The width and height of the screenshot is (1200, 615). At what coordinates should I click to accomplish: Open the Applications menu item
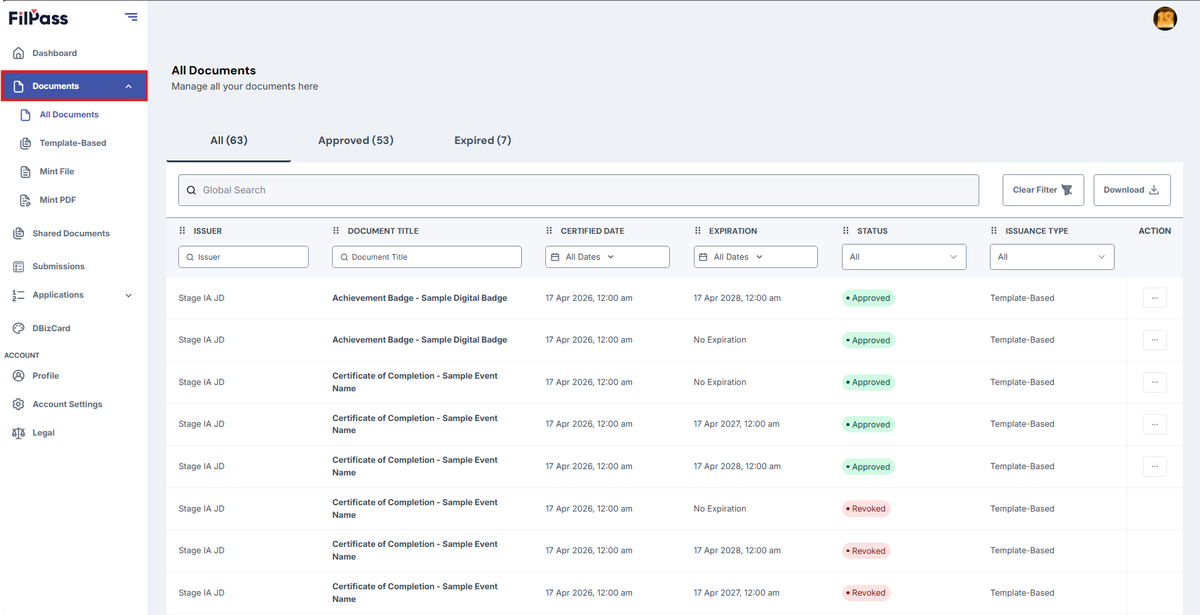click(58, 295)
